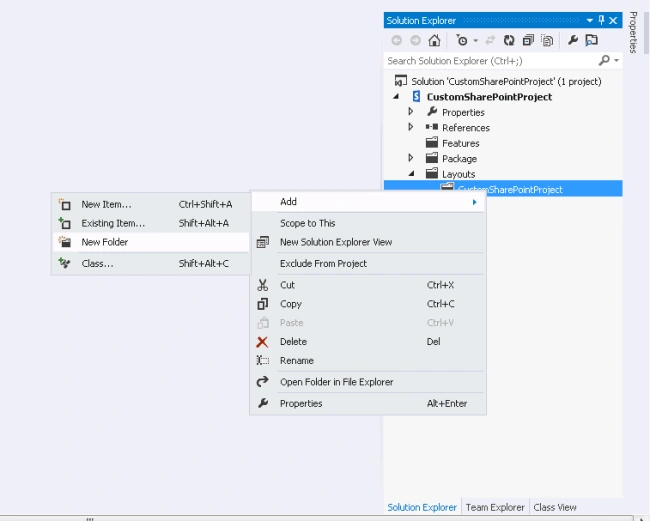
Task: Toggle the Solution Explorer auto-hide pin
Action: 601,20
